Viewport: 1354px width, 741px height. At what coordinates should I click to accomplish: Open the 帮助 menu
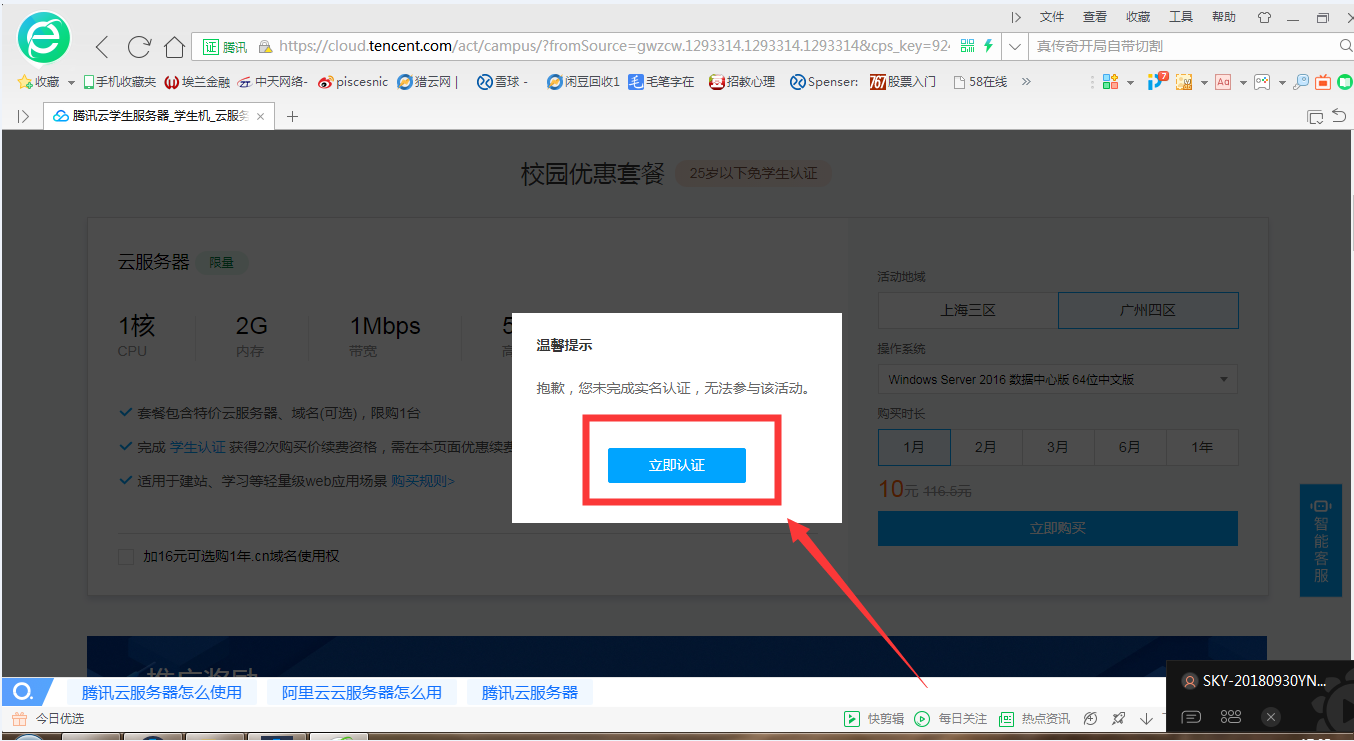(1224, 17)
